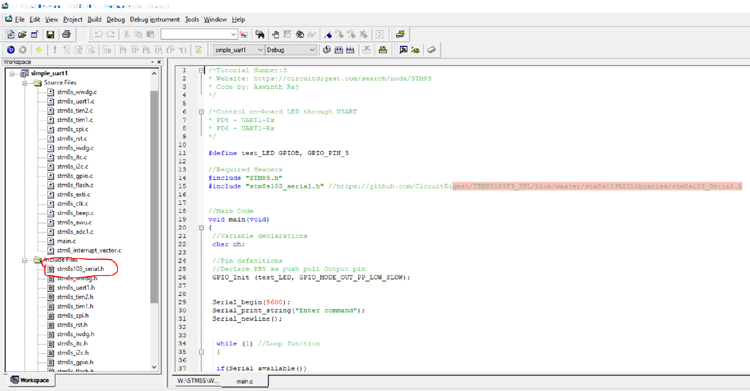Click Serial_begin(9600) on line 29
The image size is (750, 391).
pyautogui.click(x=252, y=302)
